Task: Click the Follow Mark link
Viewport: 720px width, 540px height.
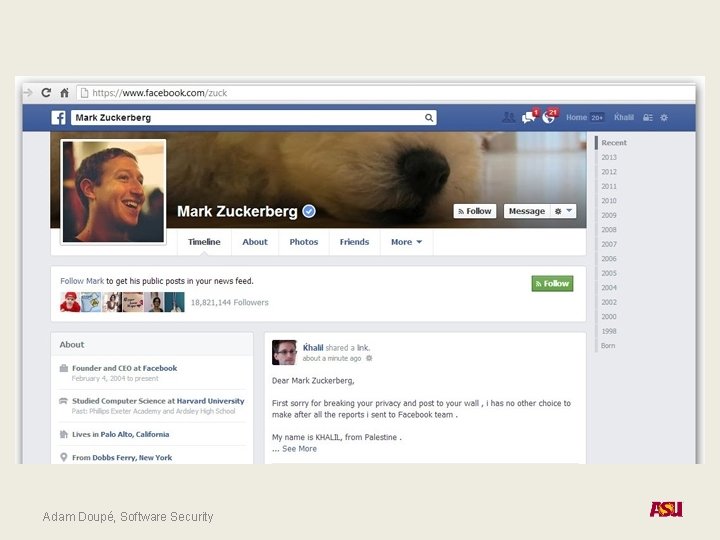Action: tap(82, 281)
